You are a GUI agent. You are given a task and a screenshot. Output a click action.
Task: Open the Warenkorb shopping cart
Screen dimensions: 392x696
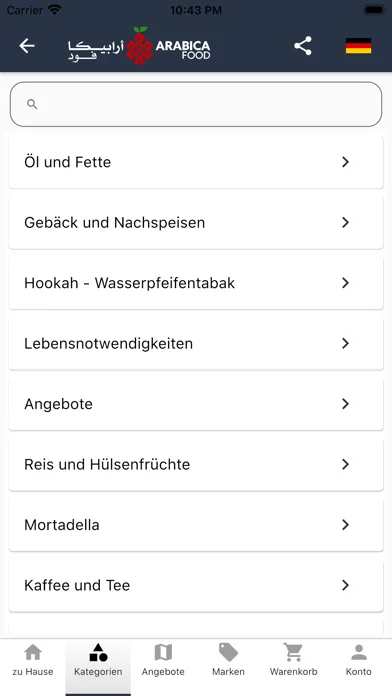coord(293,660)
